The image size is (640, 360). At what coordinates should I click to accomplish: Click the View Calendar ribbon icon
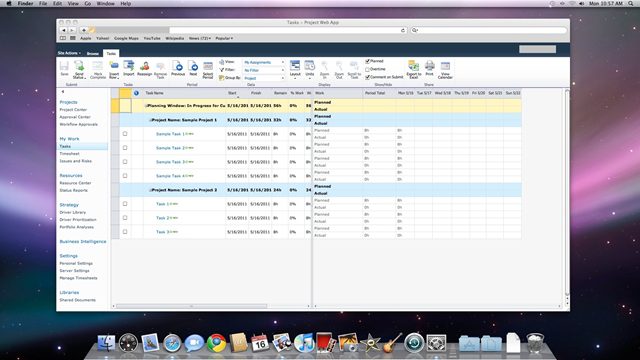pyautogui.click(x=445, y=69)
